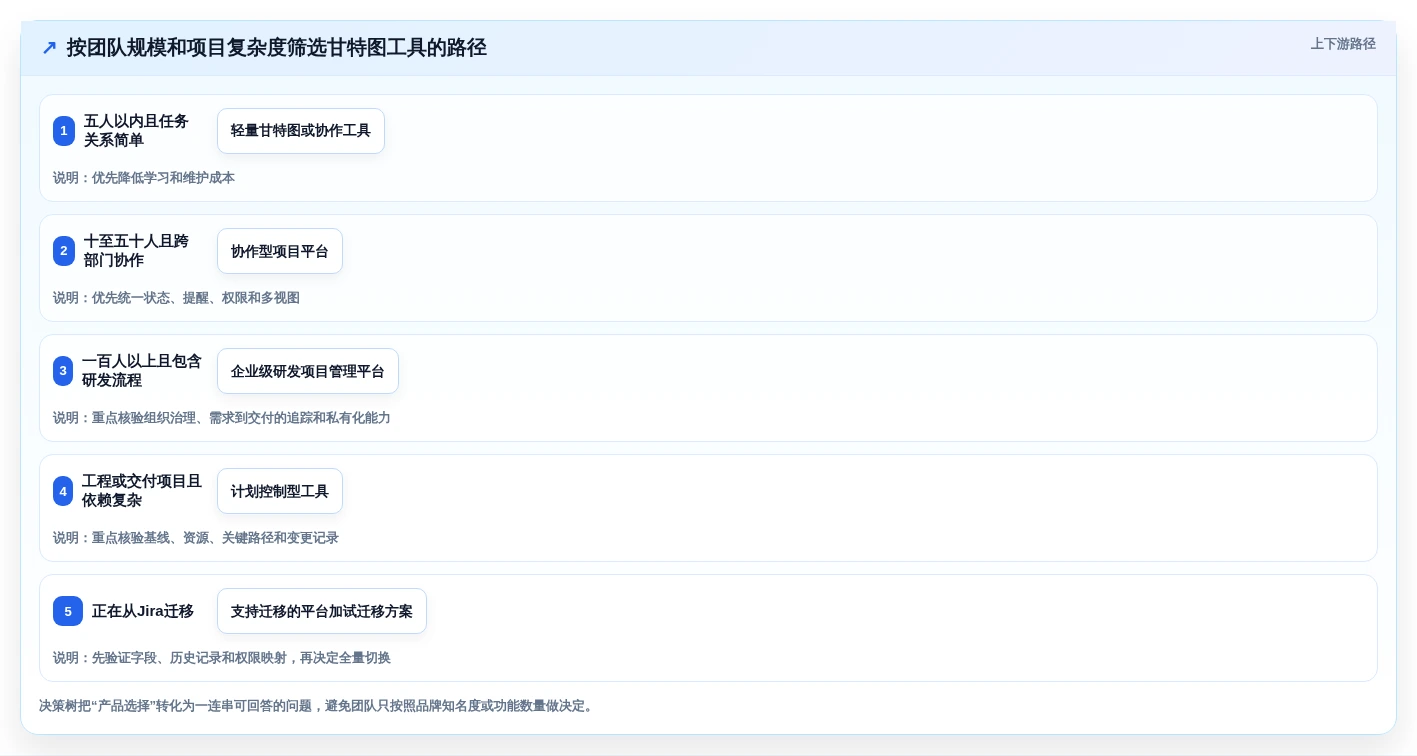Click the 上下游路径 label at top right
Viewport: 1417px width, 756px height.
pyautogui.click(x=1343, y=44)
